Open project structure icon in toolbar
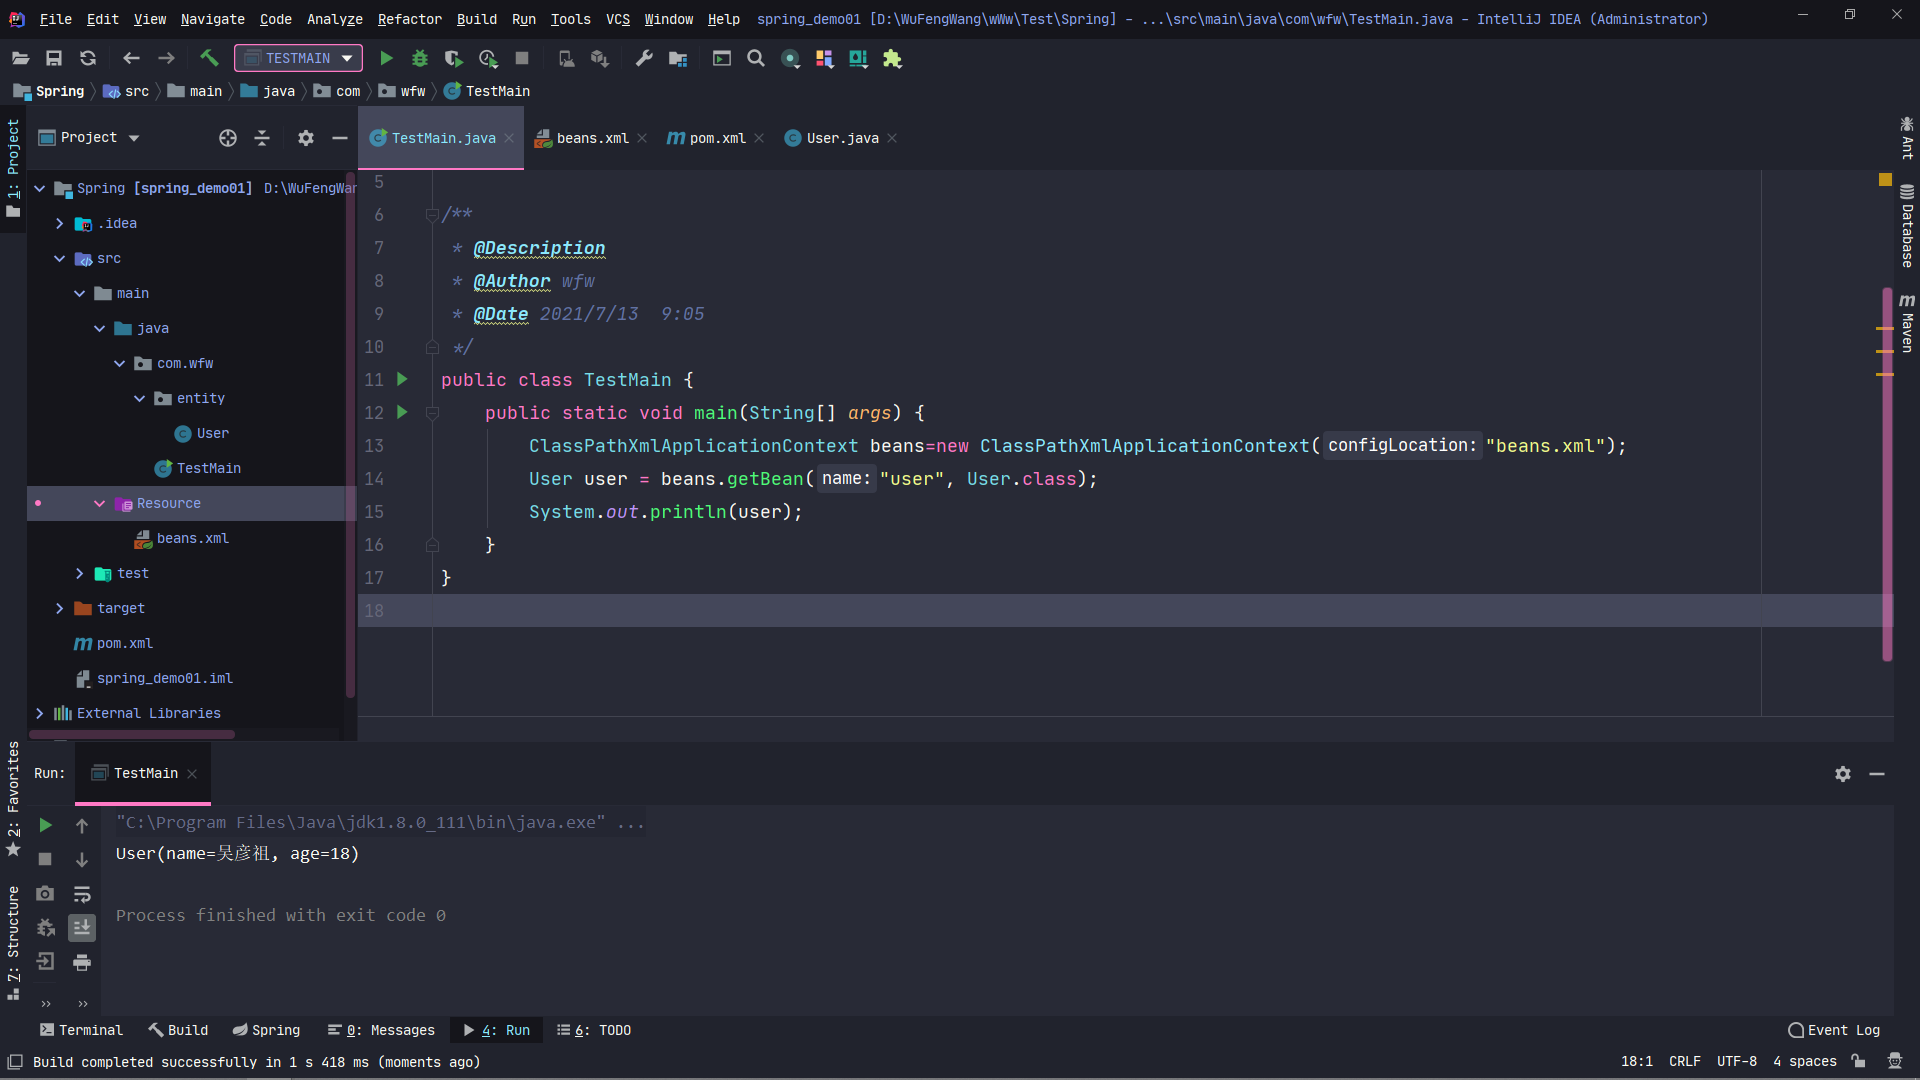This screenshot has width=1920, height=1080. coord(678,58)
